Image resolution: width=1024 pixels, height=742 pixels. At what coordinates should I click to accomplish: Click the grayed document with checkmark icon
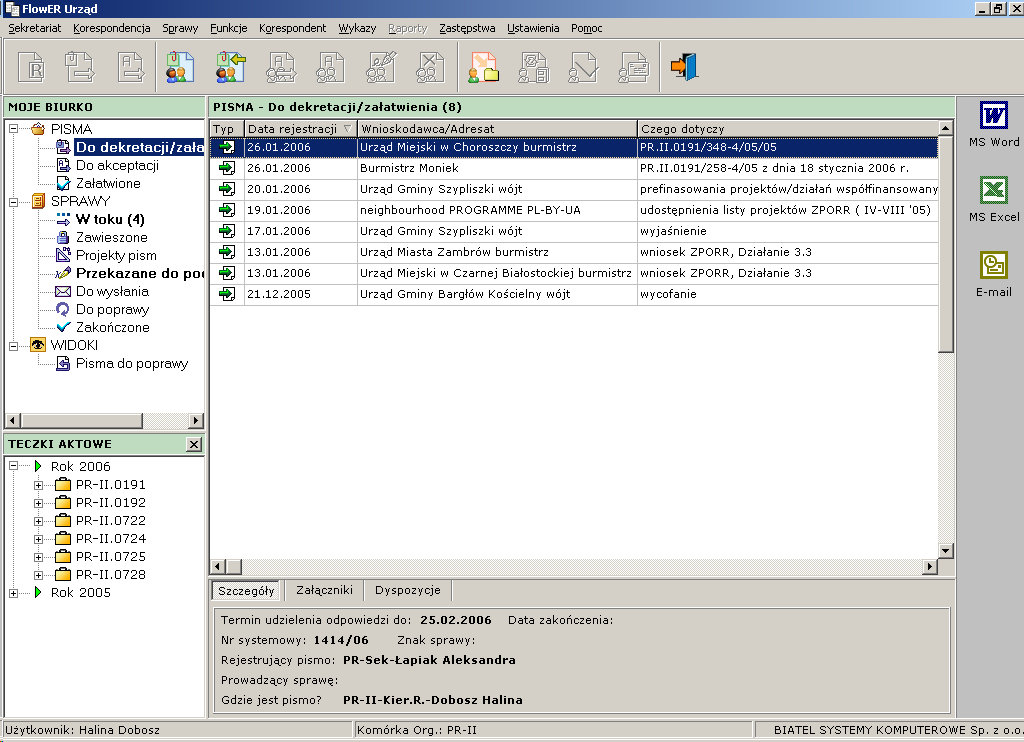pyautogui.click(x=583, y=67)
